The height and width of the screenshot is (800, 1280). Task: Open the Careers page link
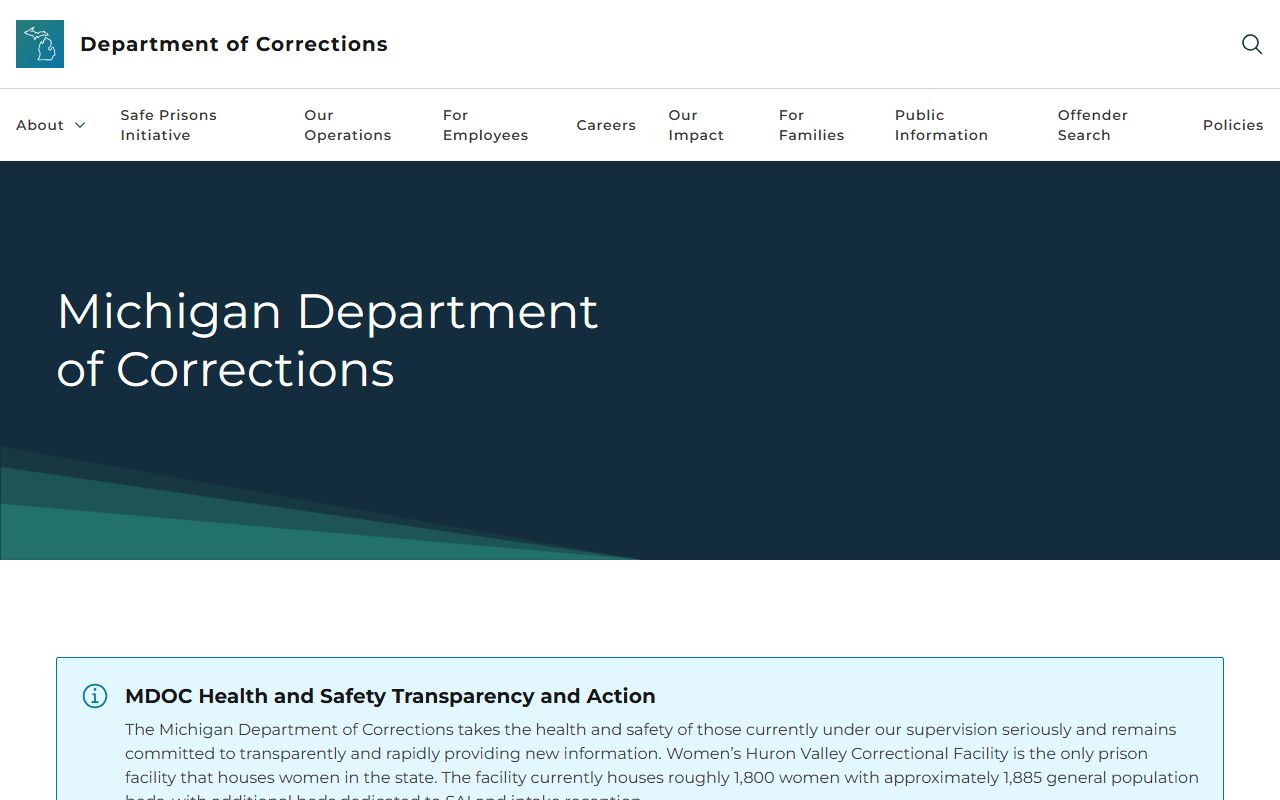tap(606, 125)
